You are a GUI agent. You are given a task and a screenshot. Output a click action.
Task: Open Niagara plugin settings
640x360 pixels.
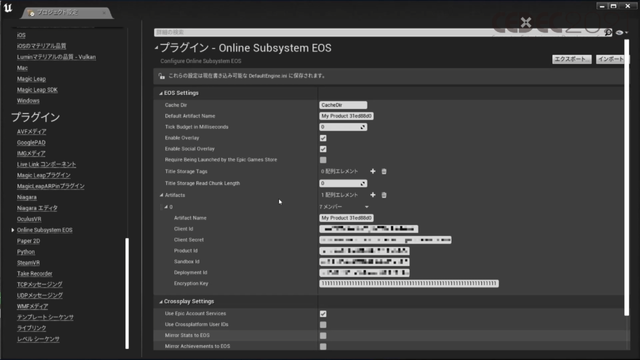(27, 198)
